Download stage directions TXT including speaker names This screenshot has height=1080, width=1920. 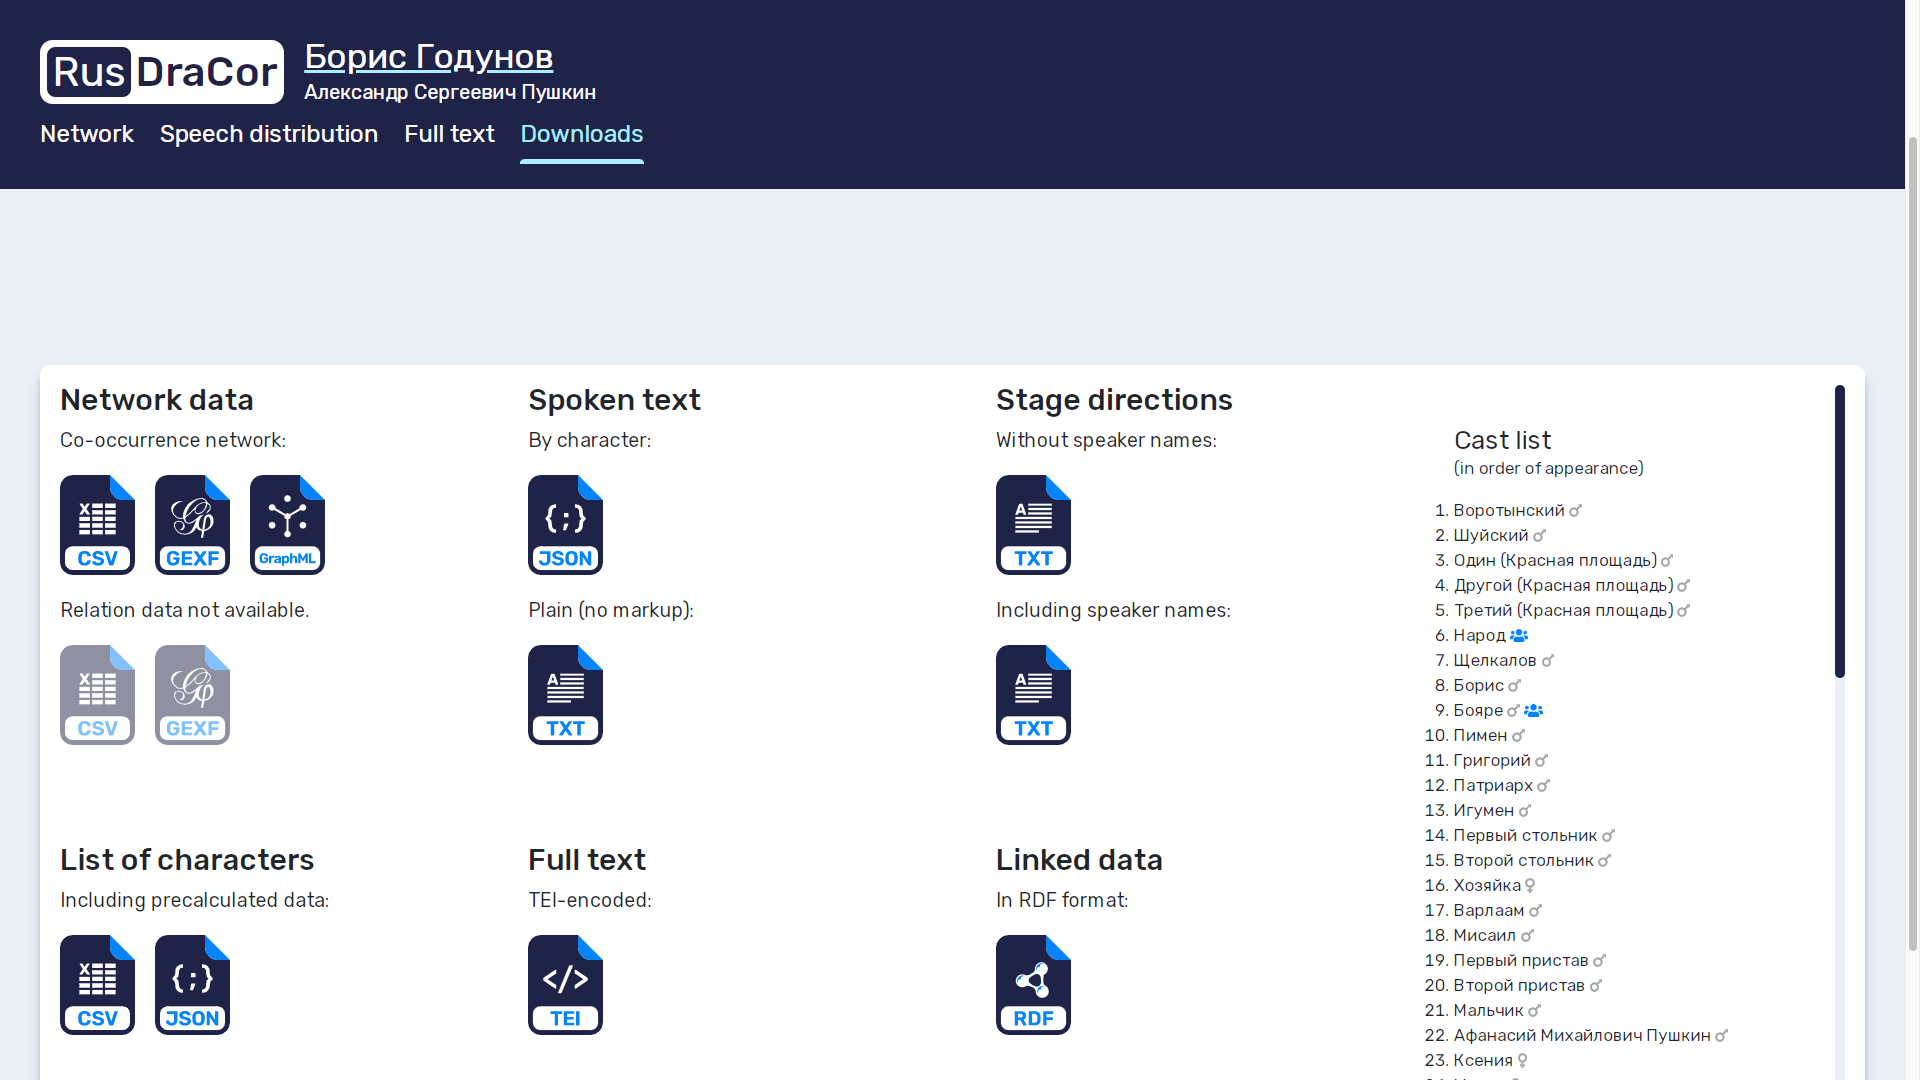pos(1033,695)
